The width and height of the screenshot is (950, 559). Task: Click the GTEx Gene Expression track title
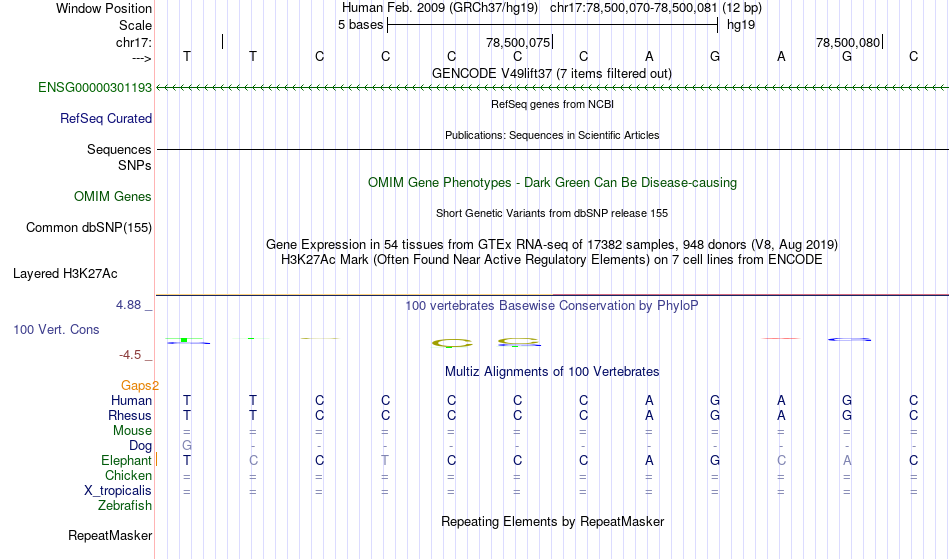coord(552,245)
